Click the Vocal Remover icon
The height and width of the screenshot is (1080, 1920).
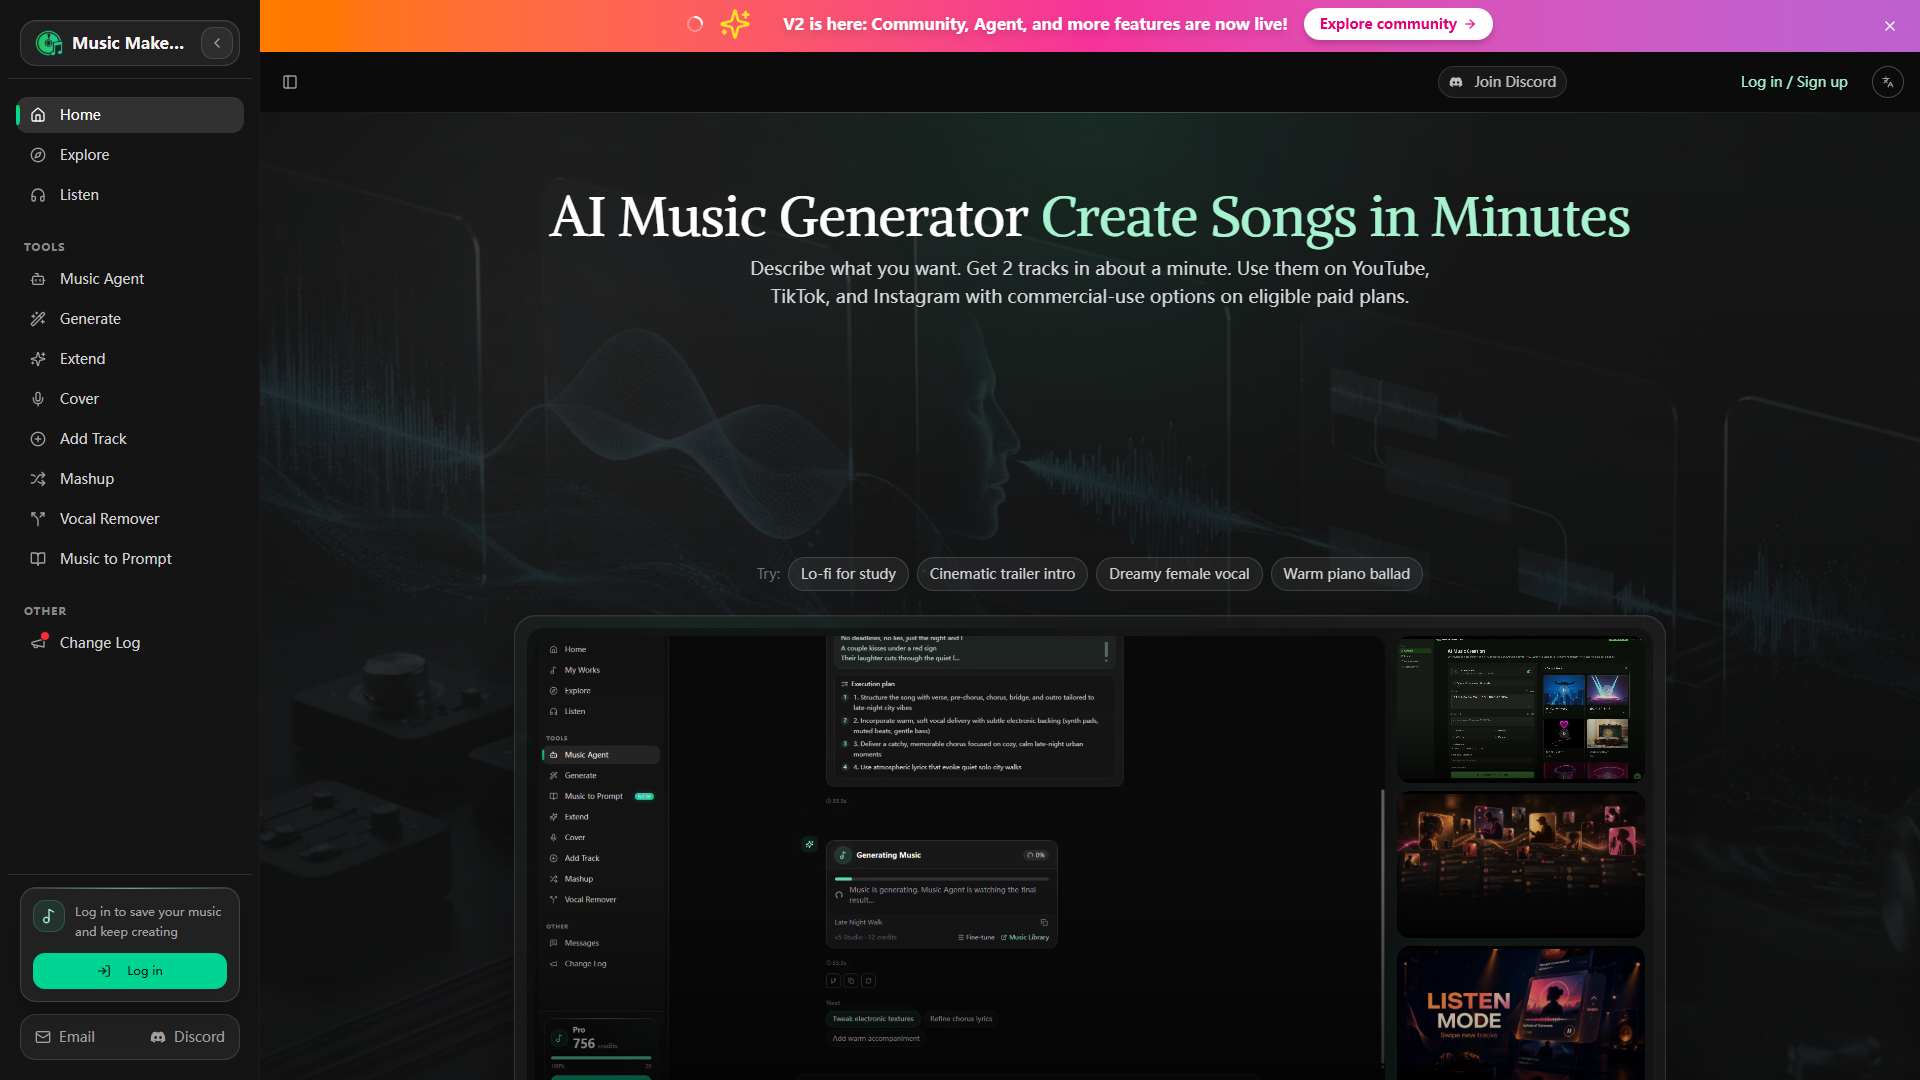[x=38, y=519]
